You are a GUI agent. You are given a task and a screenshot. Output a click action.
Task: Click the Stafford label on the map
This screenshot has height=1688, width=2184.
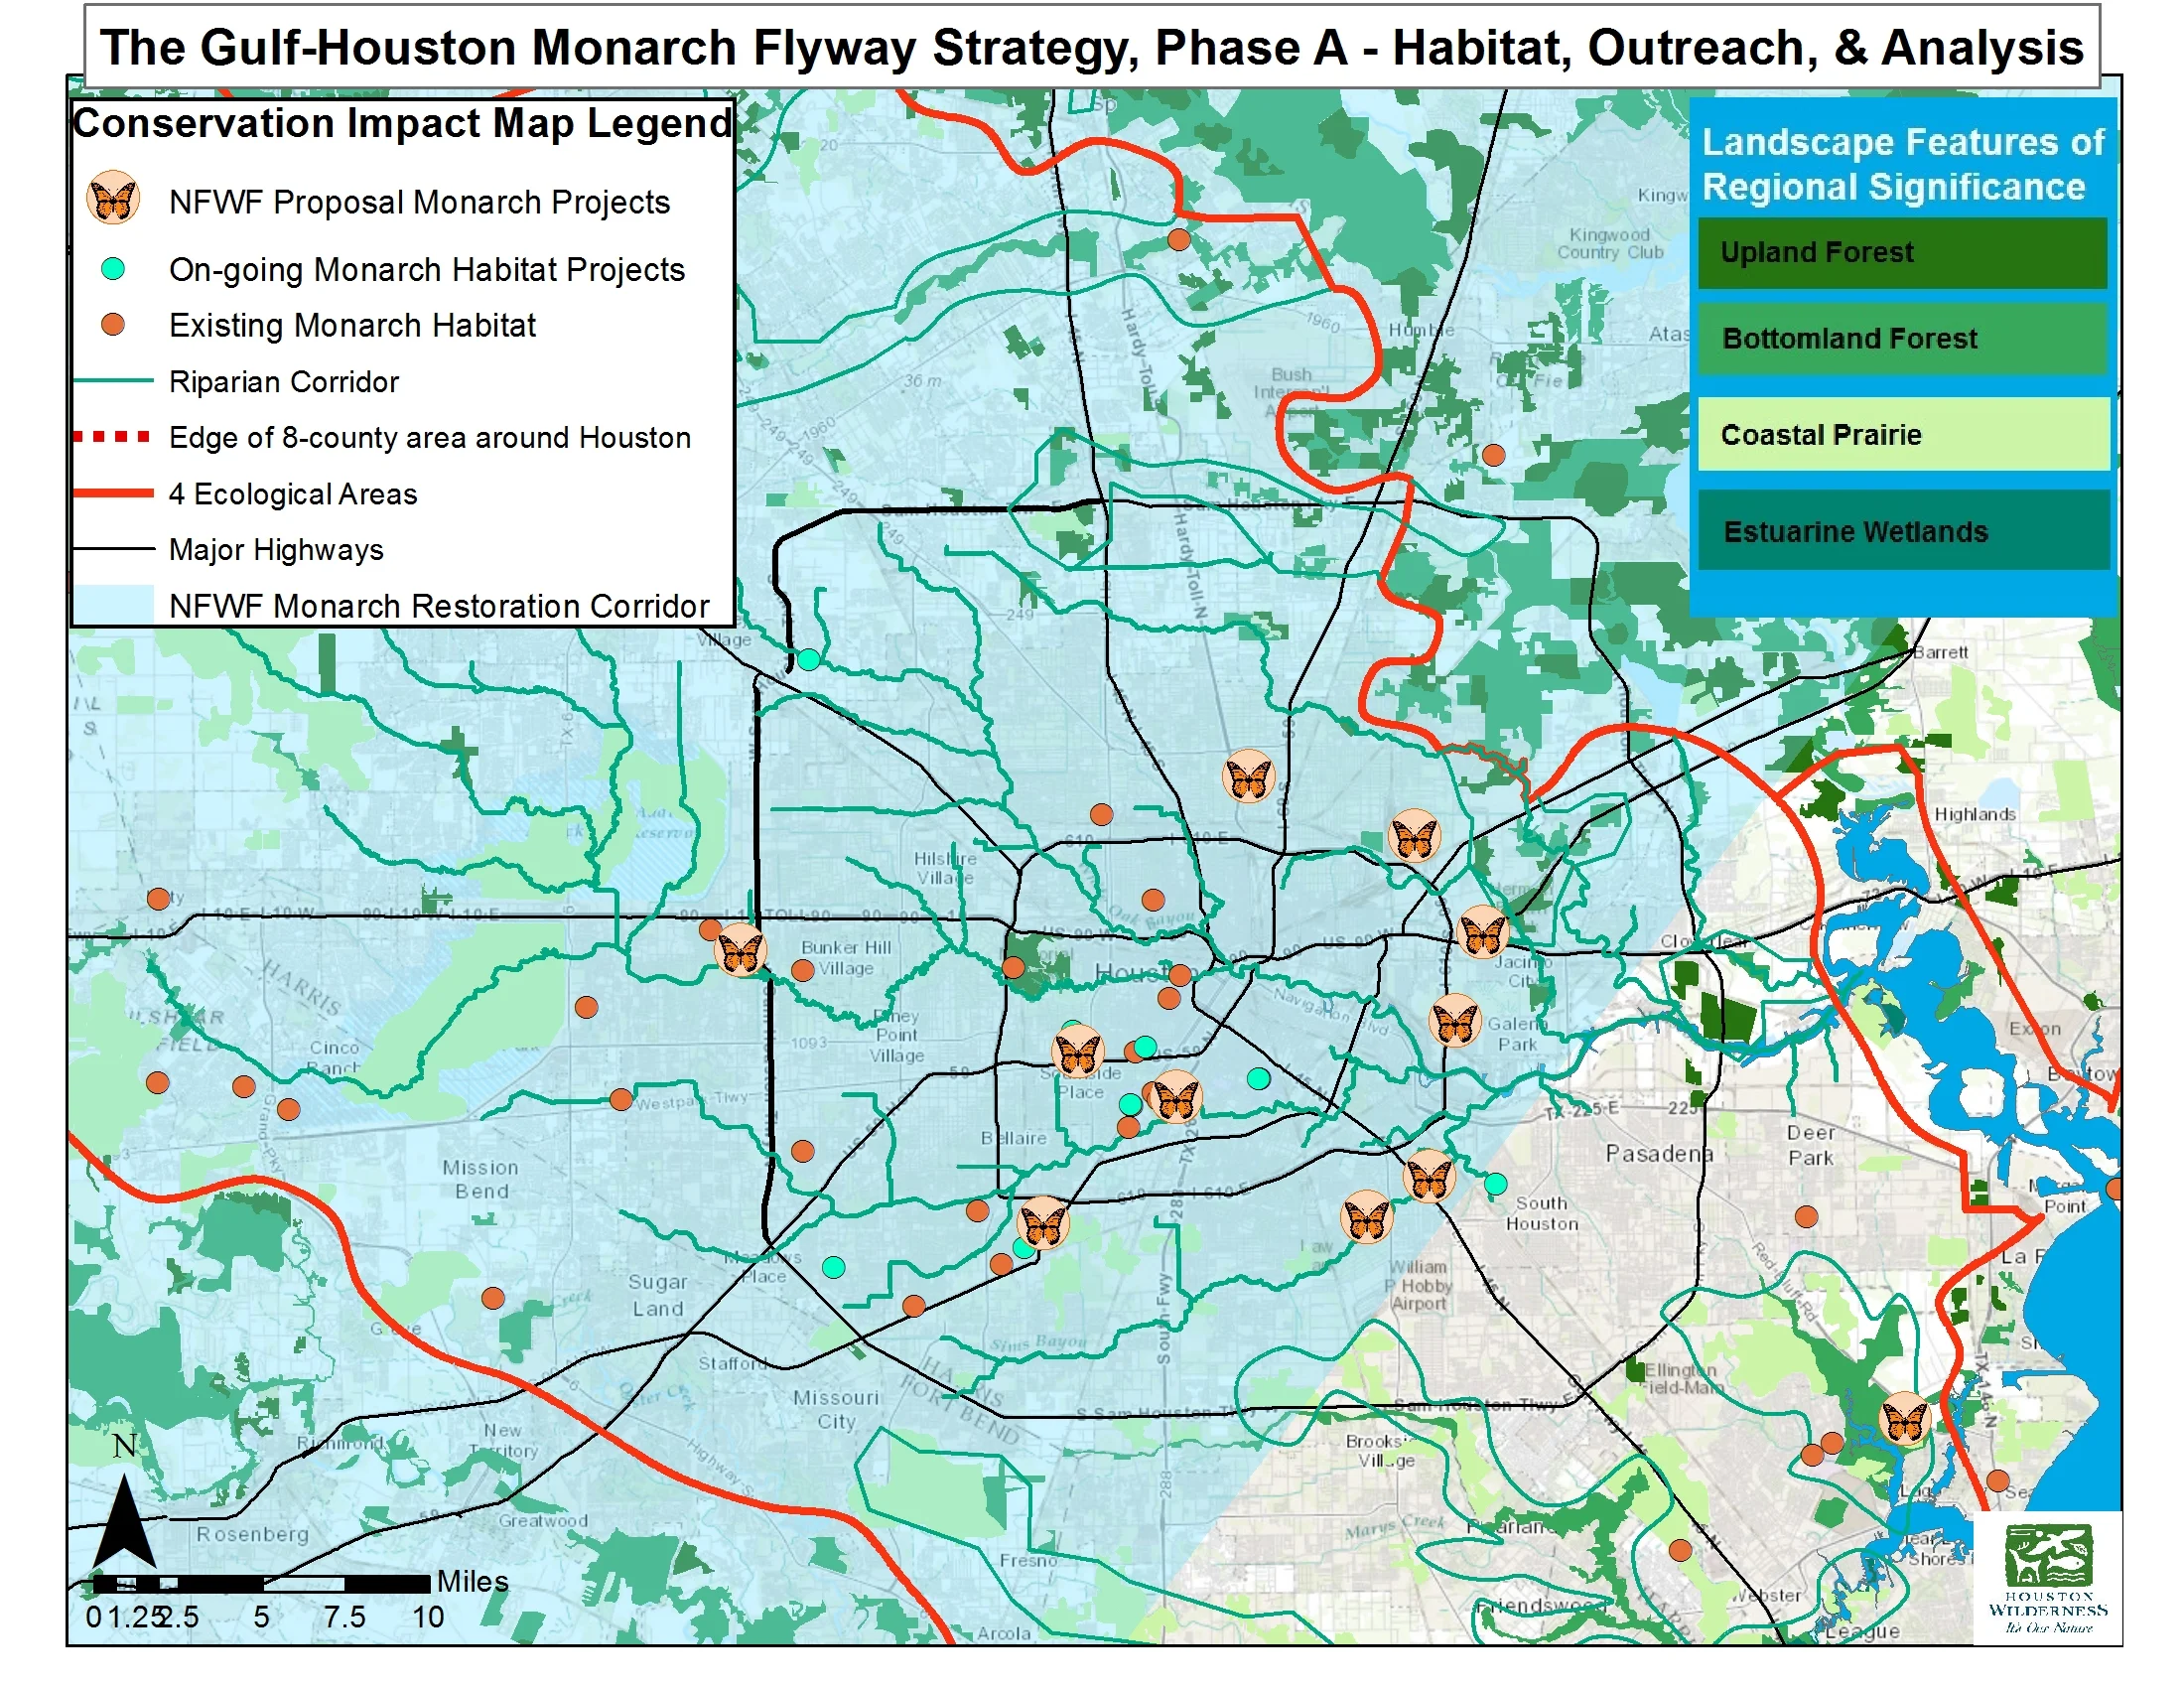click(x=732, y=1363)
